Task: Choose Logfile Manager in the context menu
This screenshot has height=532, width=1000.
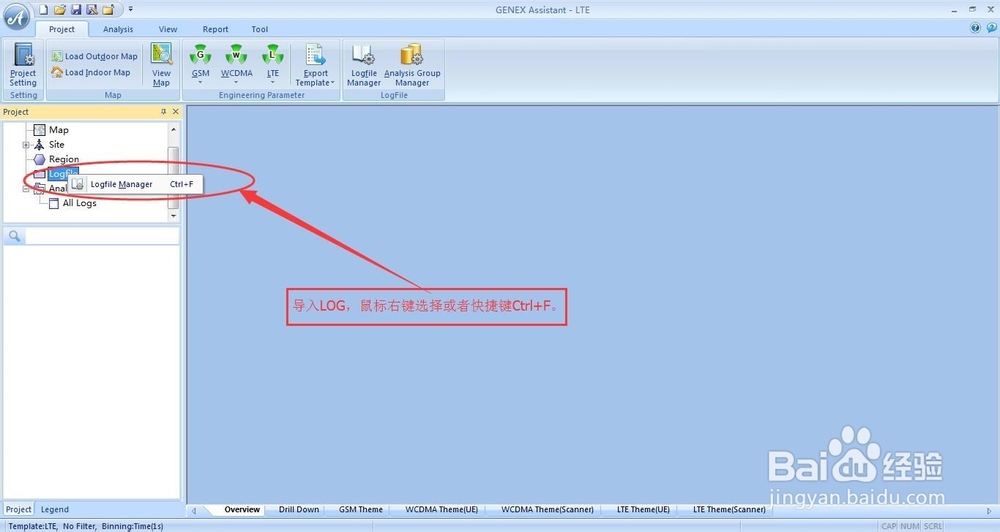Action: pyautogui.click(x=135, y=184)
